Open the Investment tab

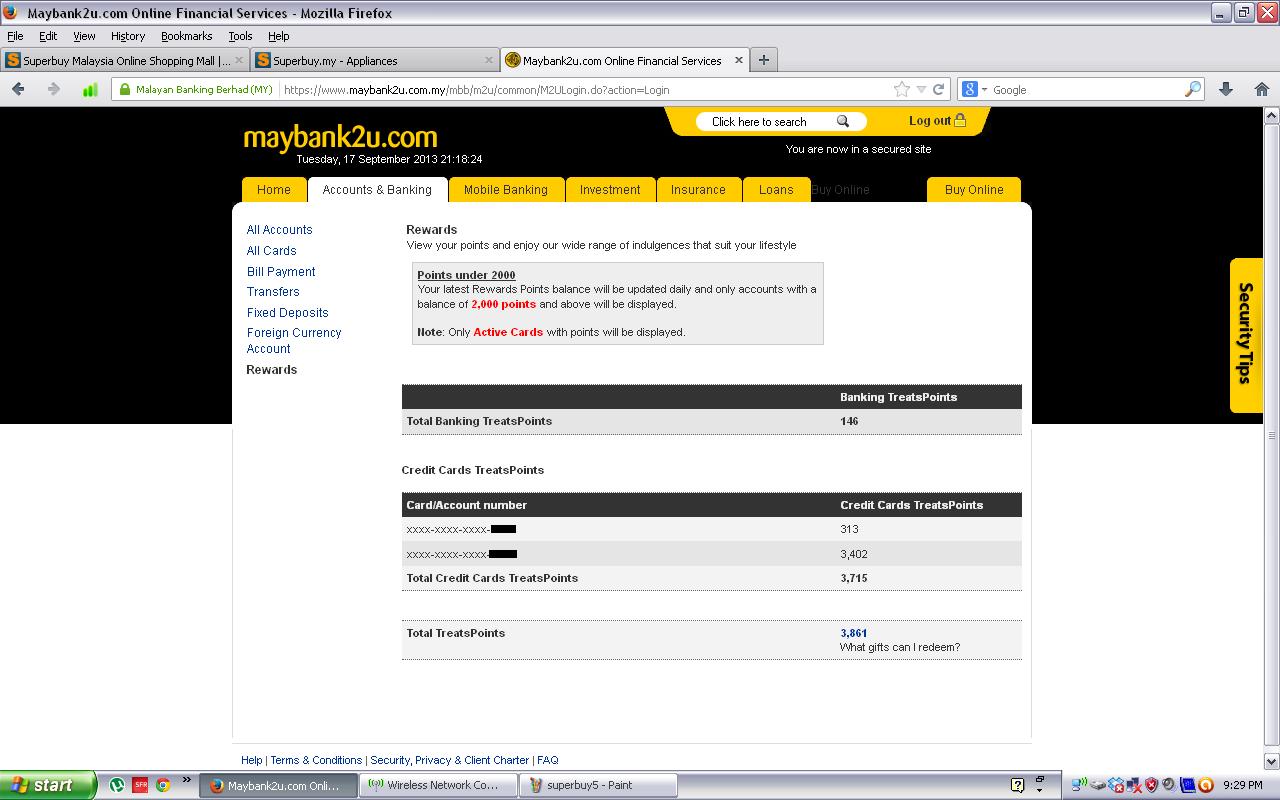click(x=610, y=190)
